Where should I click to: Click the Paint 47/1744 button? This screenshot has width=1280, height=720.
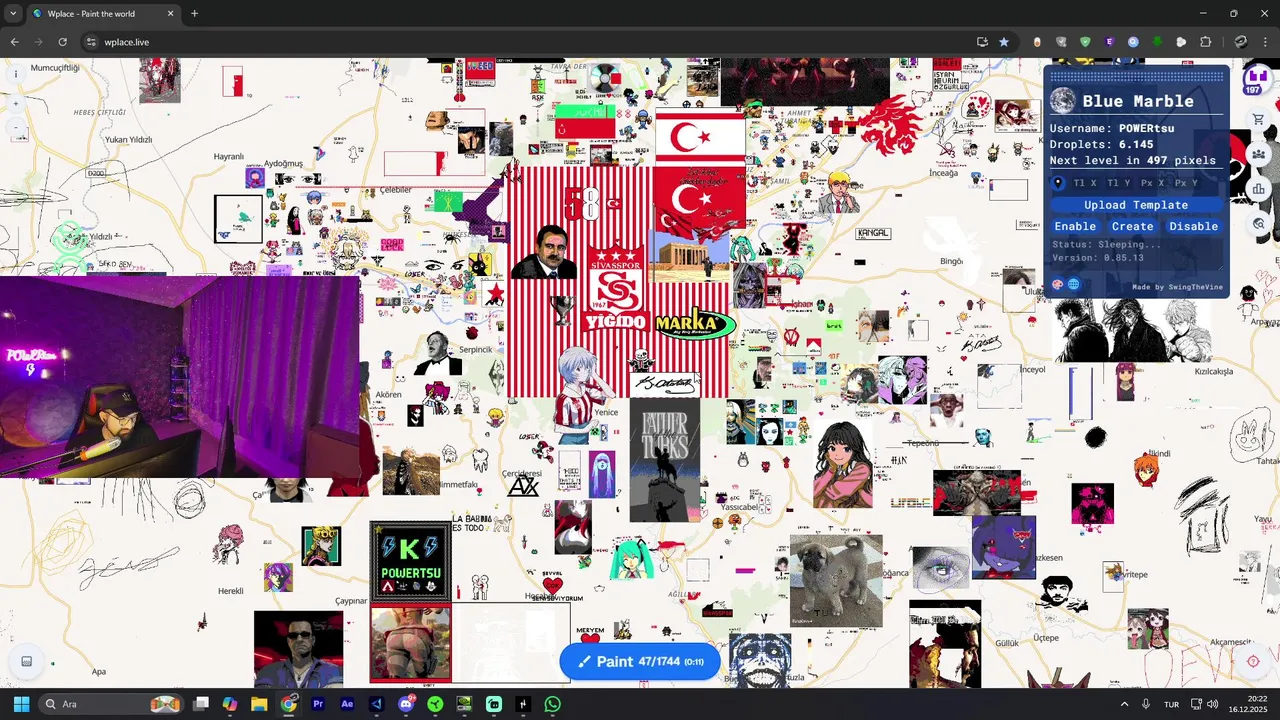640,662
